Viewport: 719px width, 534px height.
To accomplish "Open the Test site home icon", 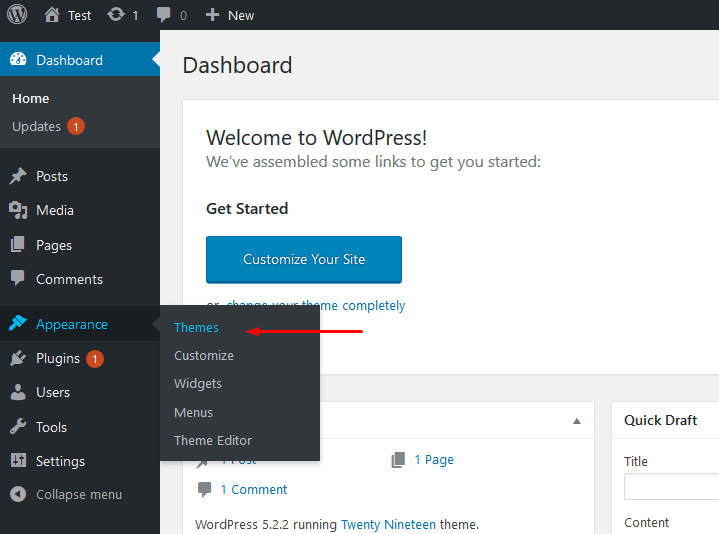I will click(52, 15).
